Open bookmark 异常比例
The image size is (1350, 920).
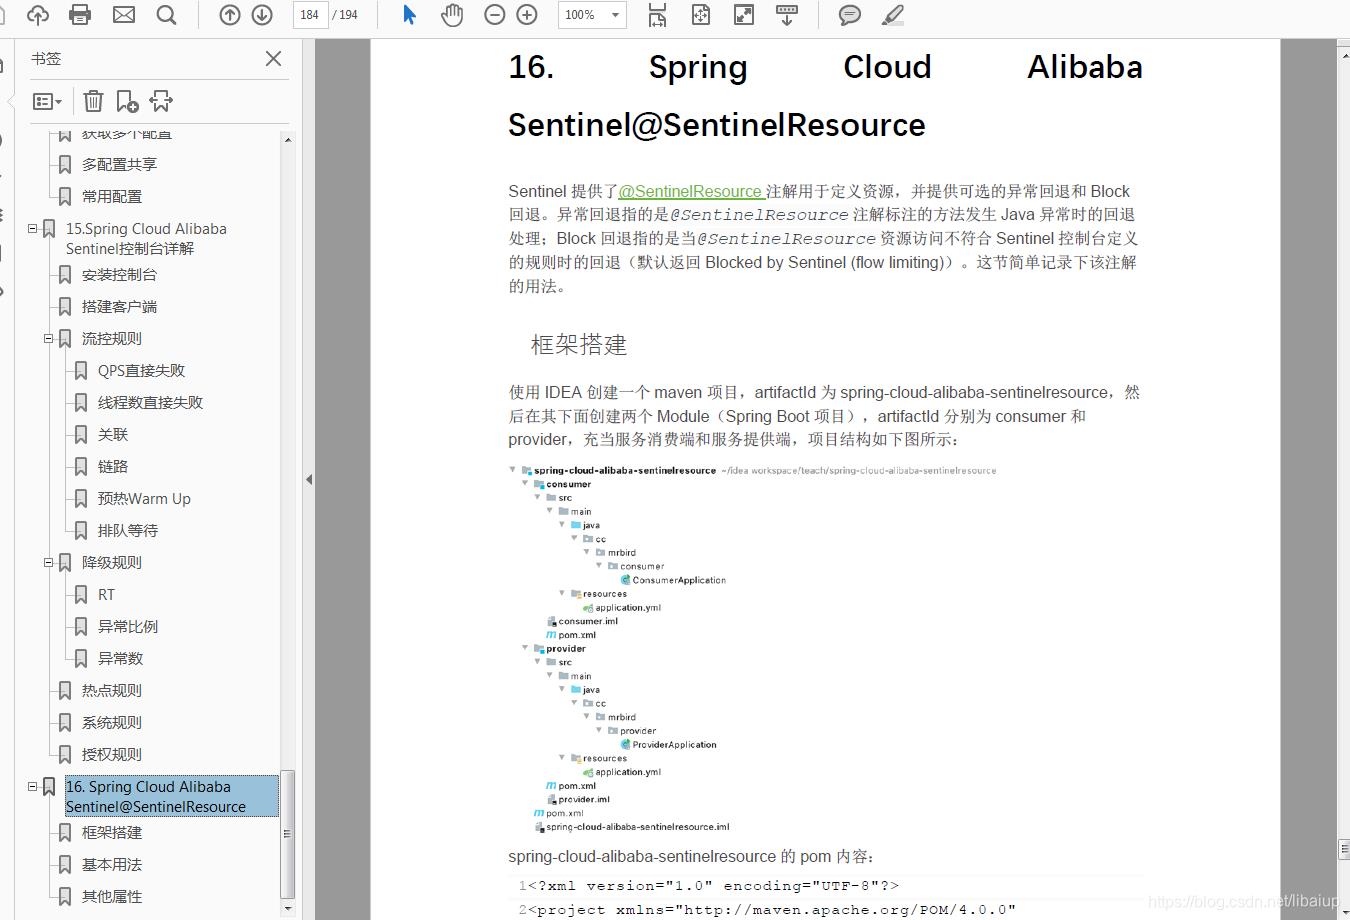(x=128, y=627)
